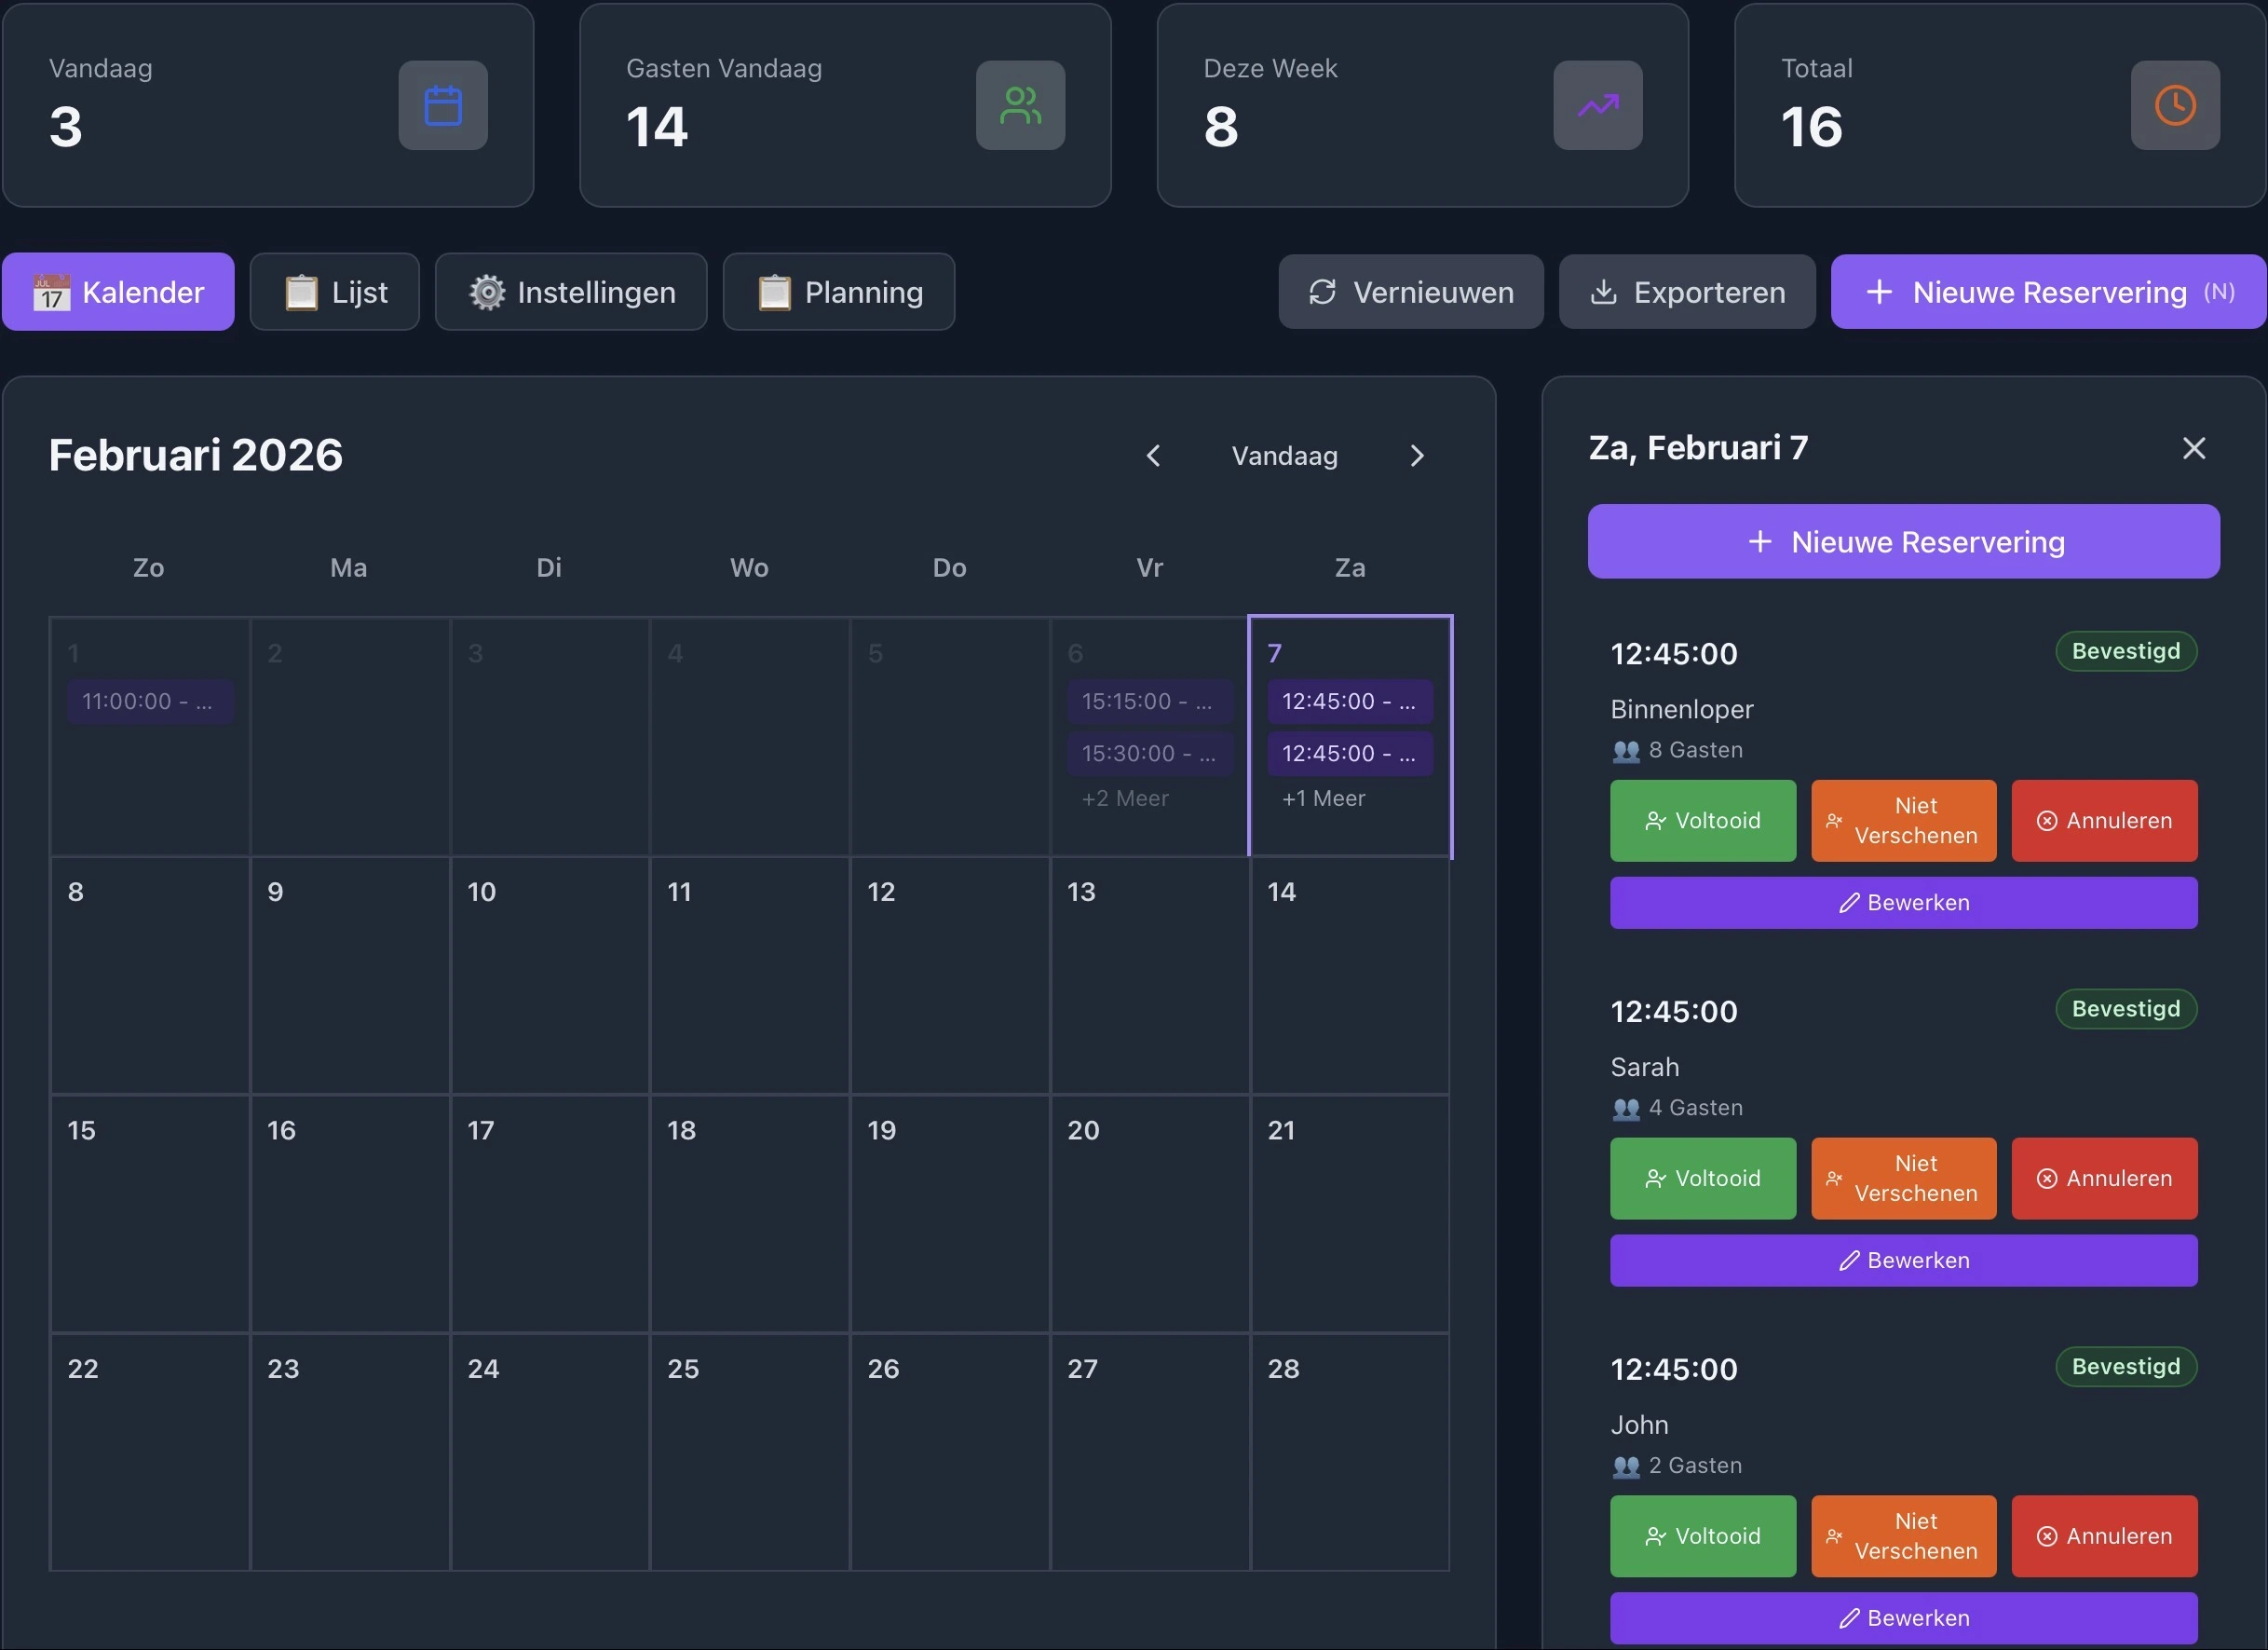2268x1650 pixels.
Task: Click the pencil icon on Binnenloper's Bewerken button
Action: [1850, 902]
